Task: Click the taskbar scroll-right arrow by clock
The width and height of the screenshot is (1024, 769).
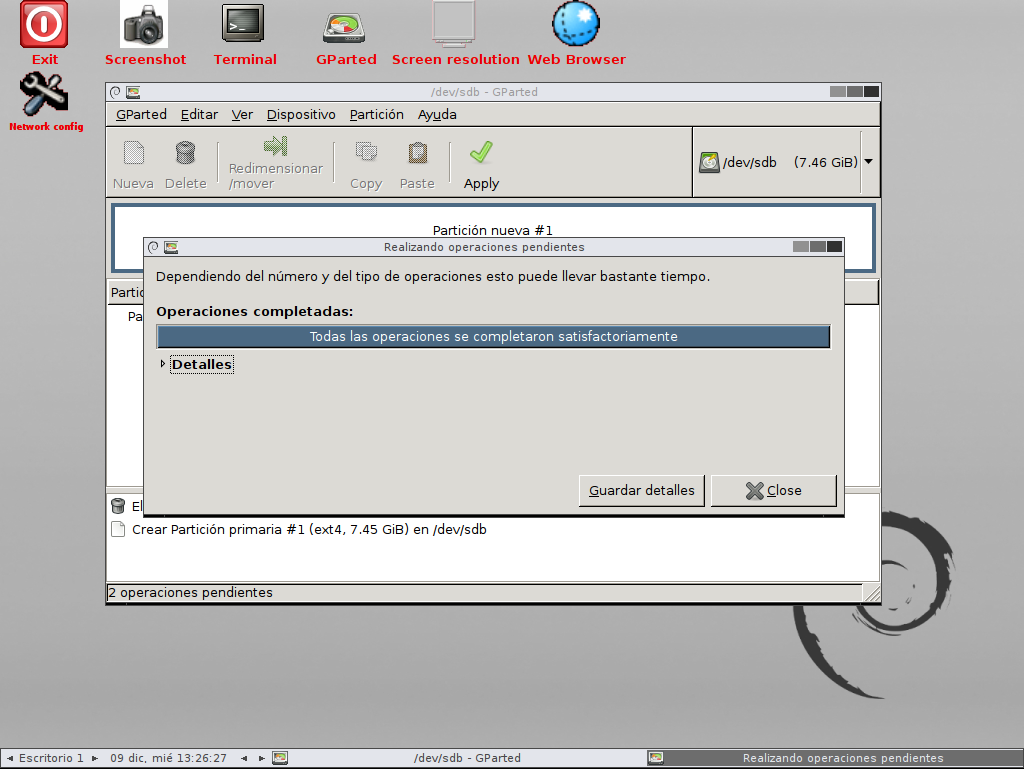Action: click(261, 758)
